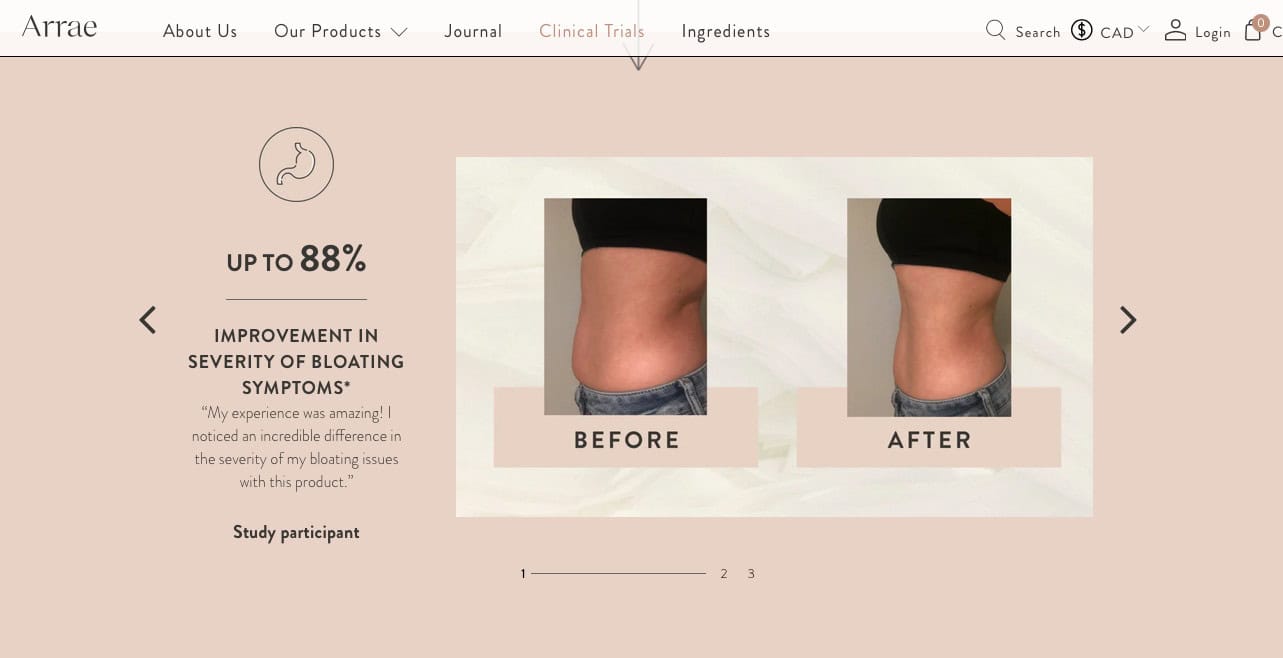Screen dimensions: 1283x658
Task: Click the Login link
Action: [1213, 32]
